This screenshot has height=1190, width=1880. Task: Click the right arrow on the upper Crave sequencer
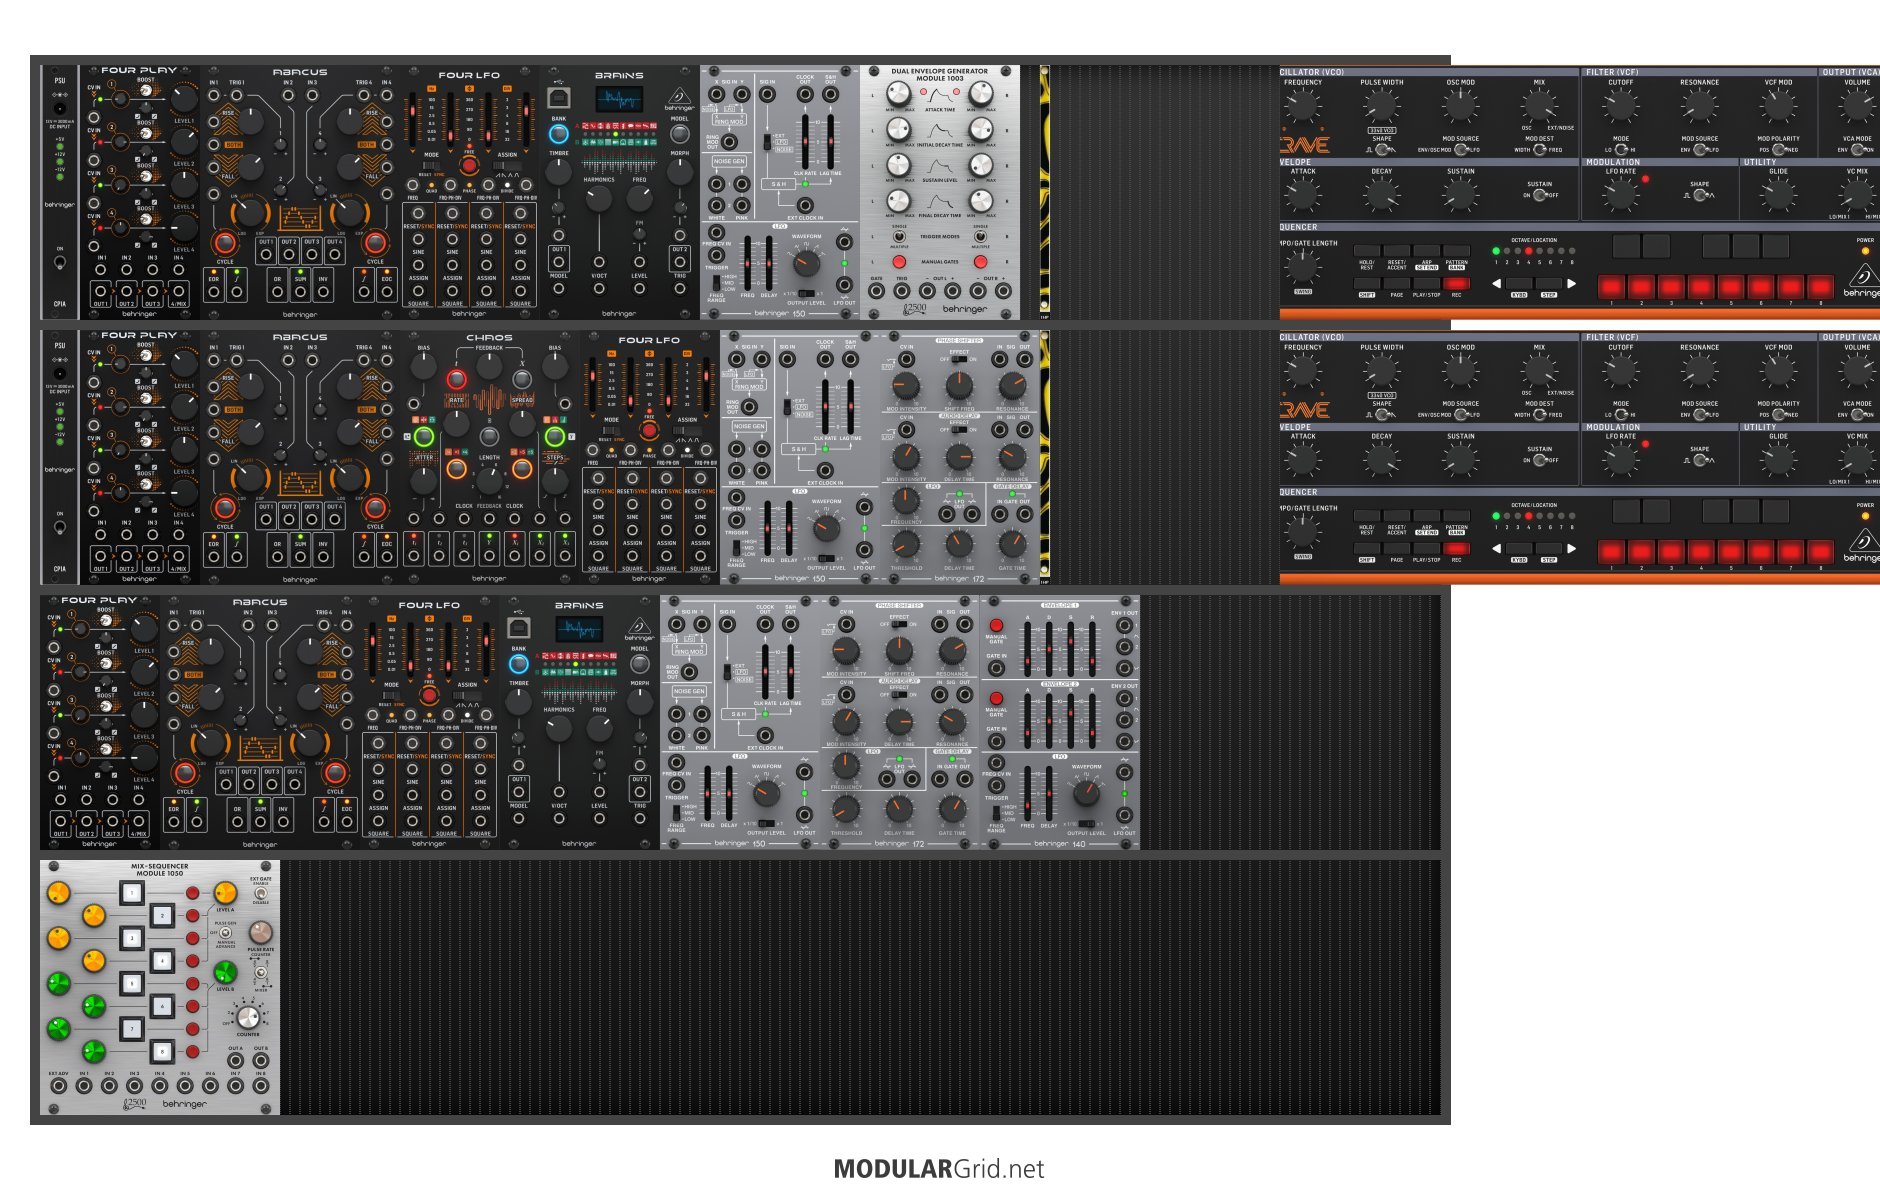coord(1571,284)
